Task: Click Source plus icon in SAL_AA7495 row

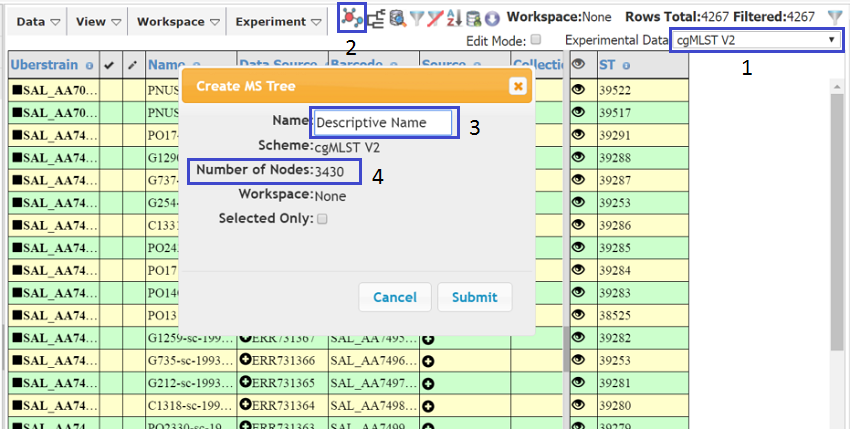Action: 428,339
